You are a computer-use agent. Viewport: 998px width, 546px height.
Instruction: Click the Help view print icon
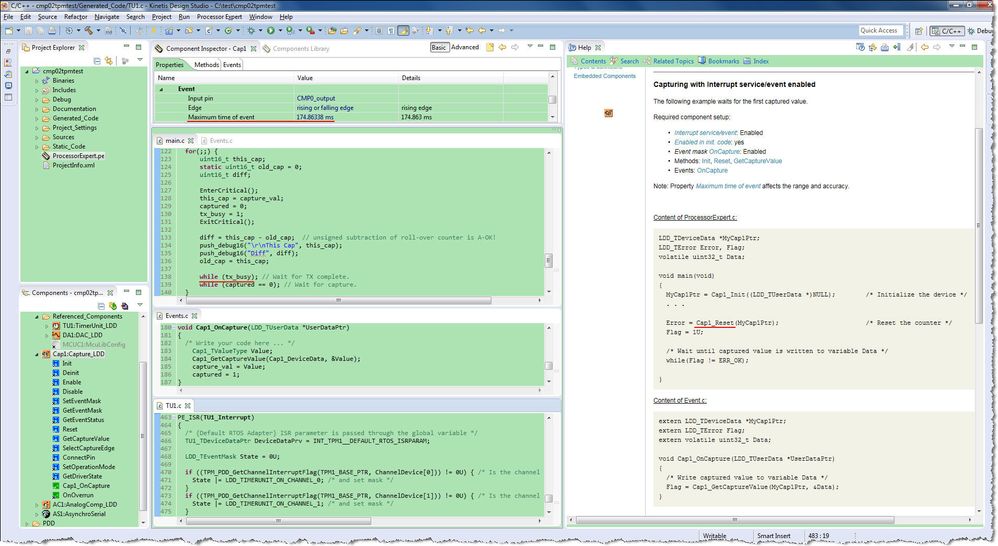coord(885,48)
